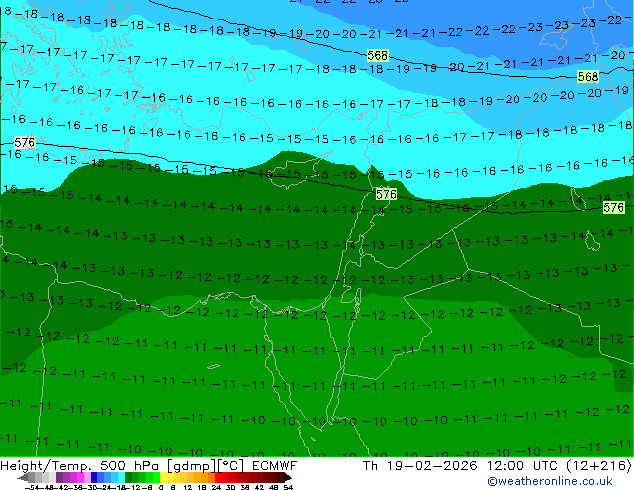Click the dark blue swatch in legend
Image resolution: width=634 pixels, height=490 pixels.
click(x=94, y=477)
